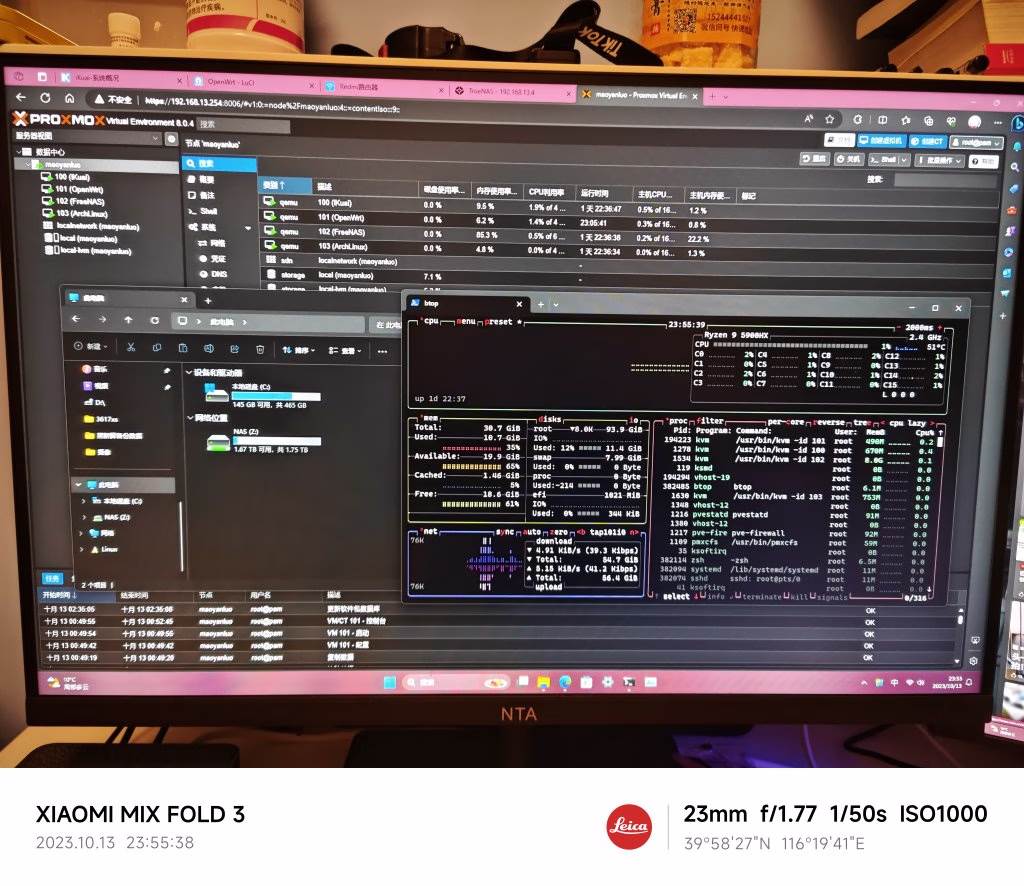Open Microsoft Edge from the taskbar
This screenshot has width=1024, height=886.
565,682
